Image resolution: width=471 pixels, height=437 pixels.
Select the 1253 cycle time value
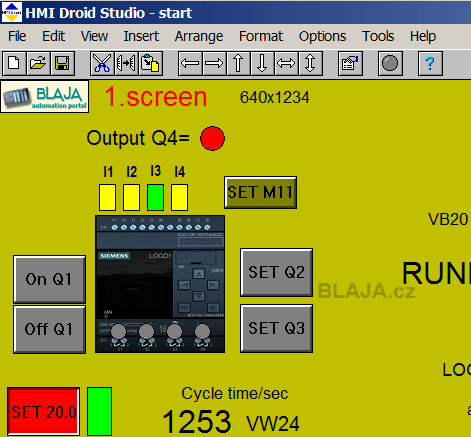point(197,422)
